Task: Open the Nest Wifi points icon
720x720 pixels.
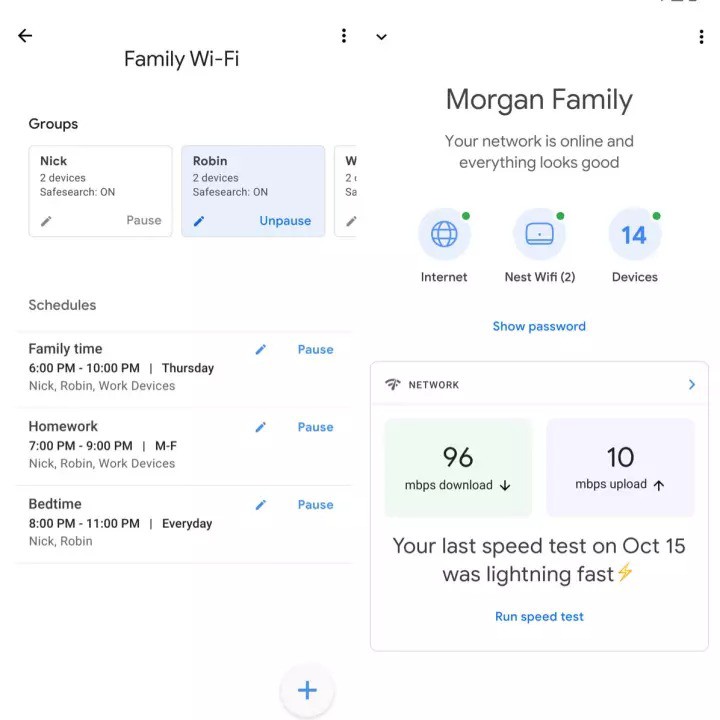Action: point(539,235)
